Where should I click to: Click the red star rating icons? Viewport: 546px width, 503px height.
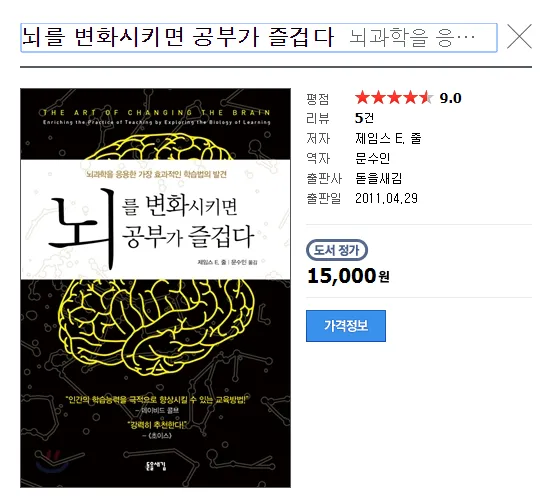point(394,98)
